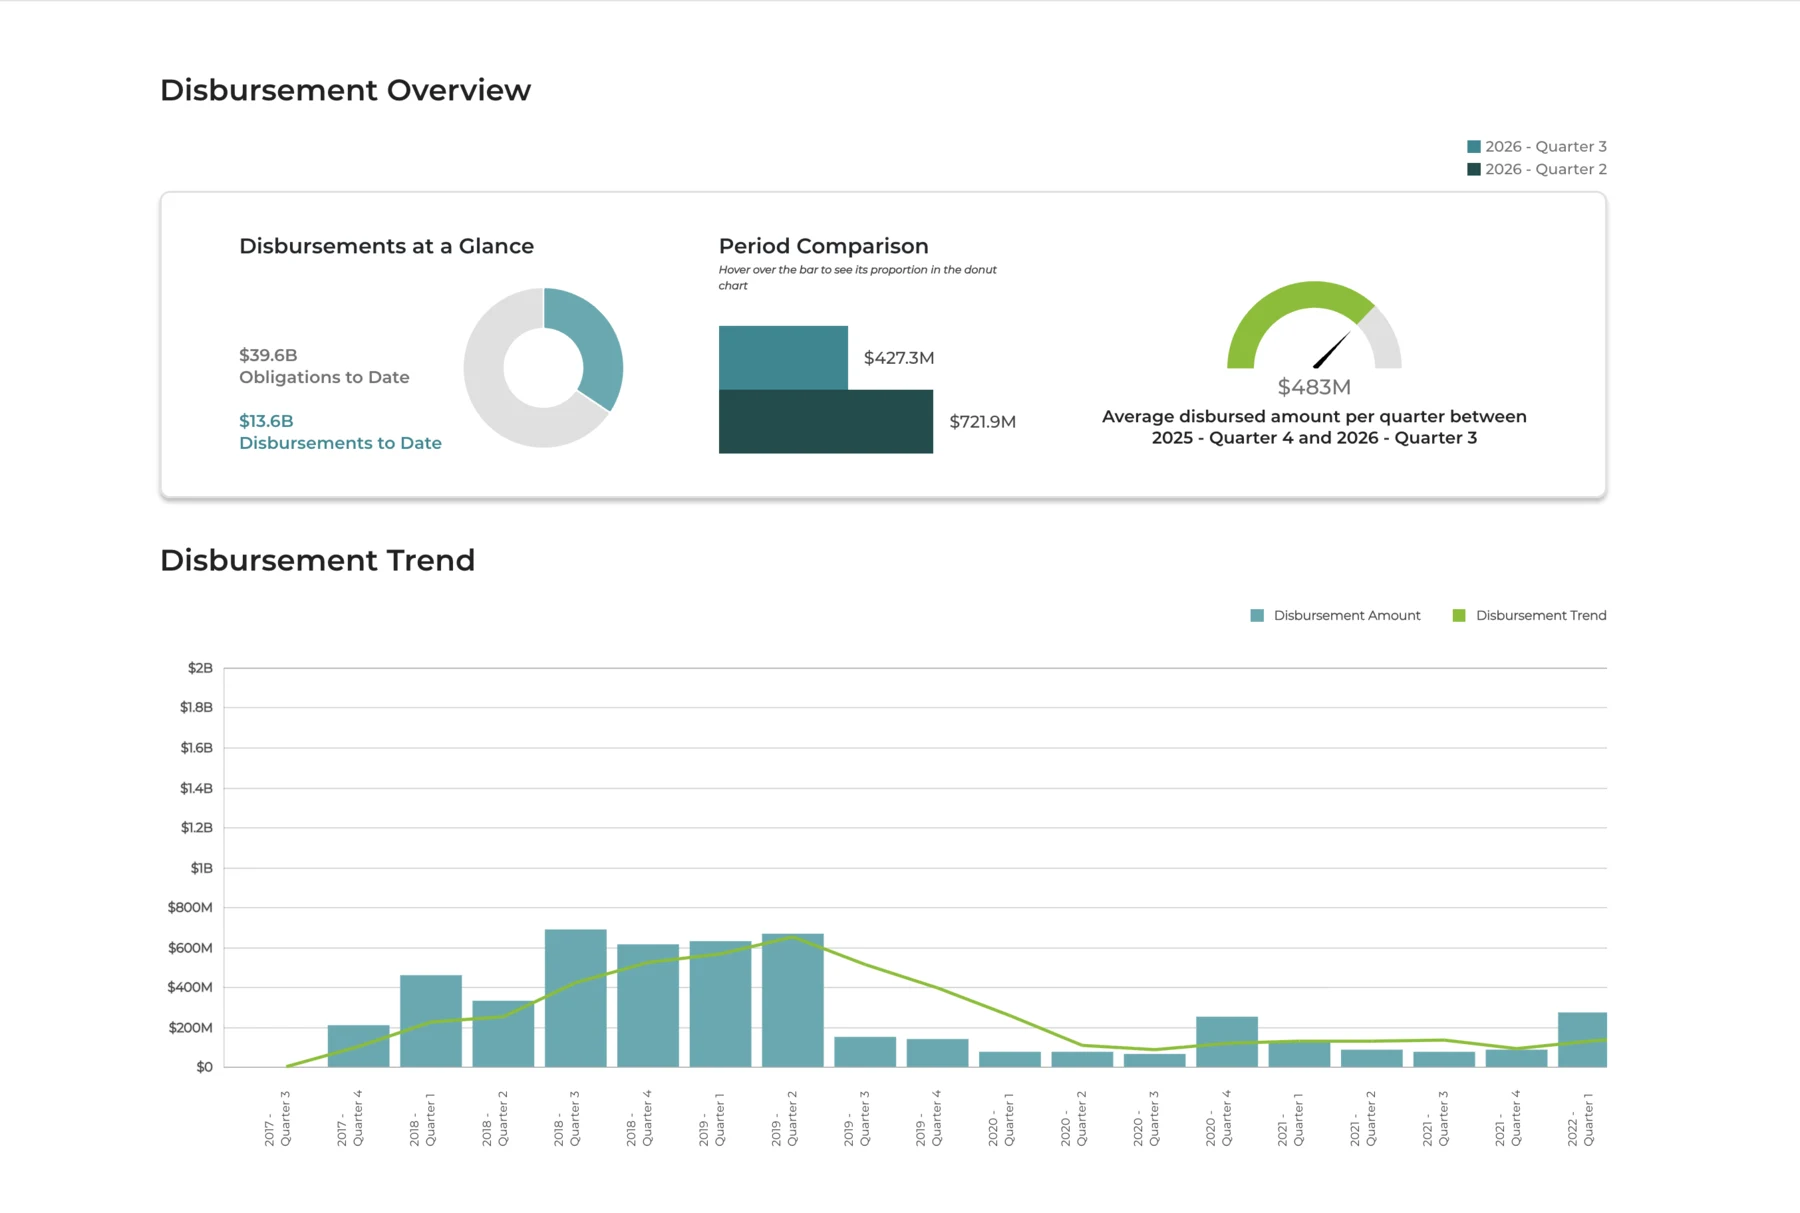
Task: Click the Disbursement Trend section heading
Action: point(317,560)
